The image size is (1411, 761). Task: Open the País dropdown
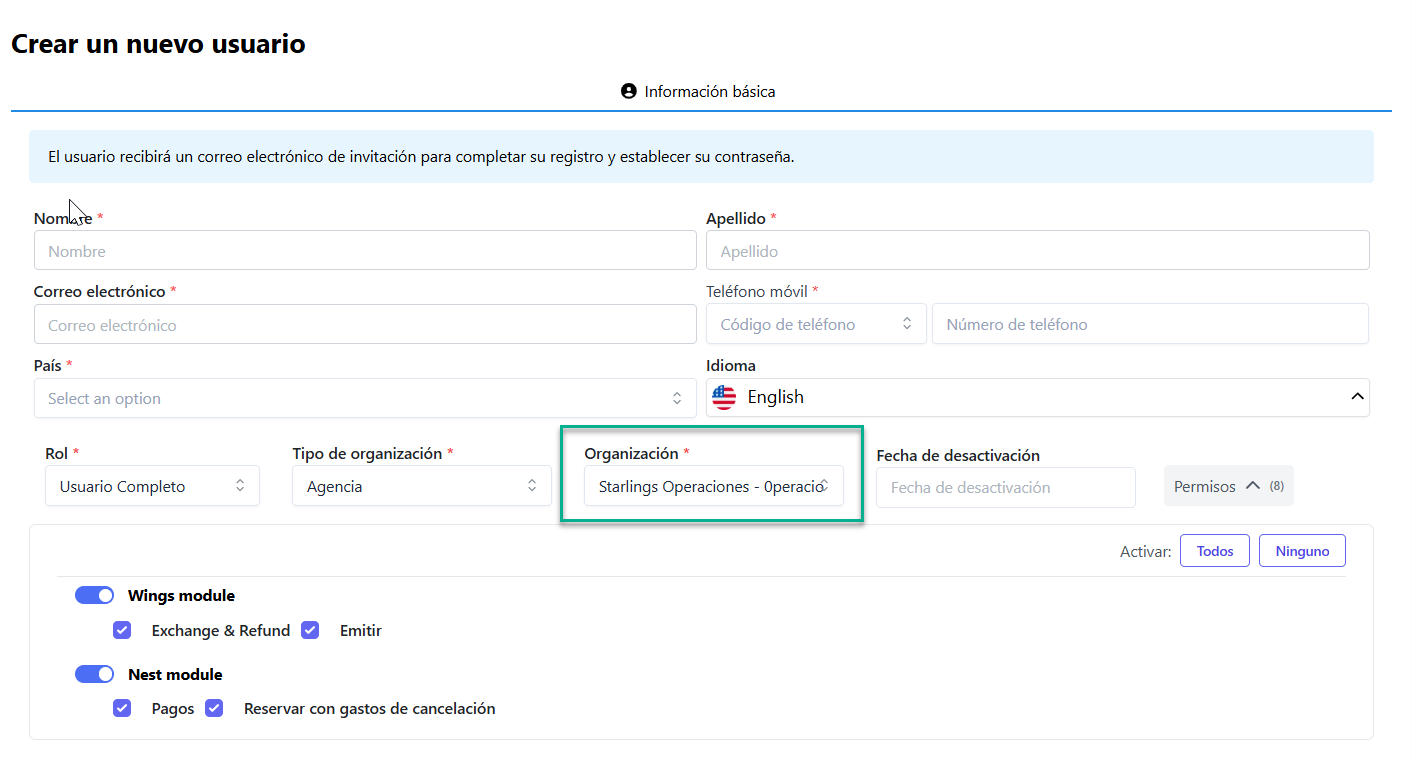point(364,399)
